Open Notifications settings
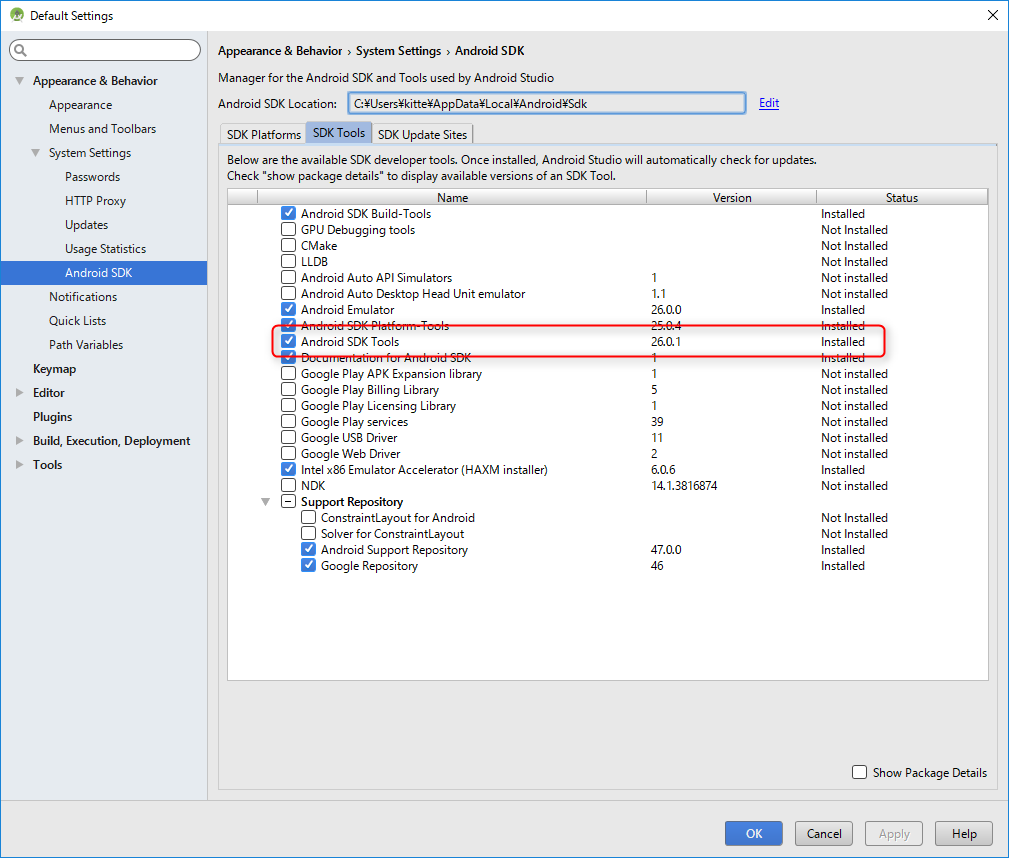This screenshot has width=1009, height=858. (x=83, y=297)
